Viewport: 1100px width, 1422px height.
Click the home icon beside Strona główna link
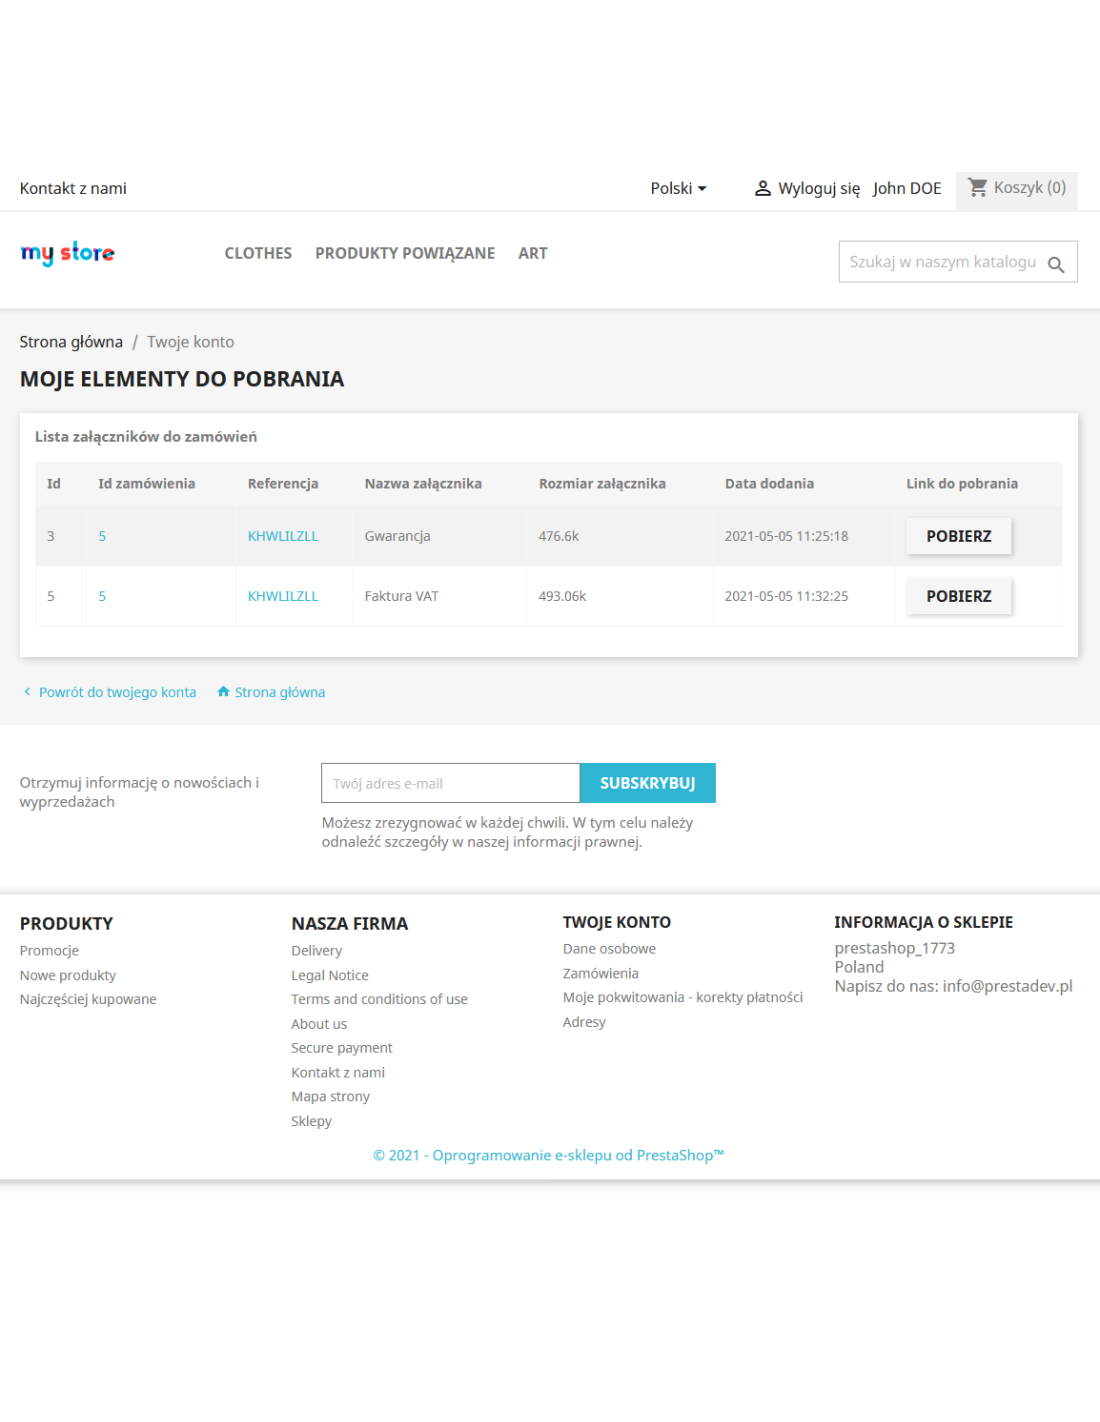(223, 691)
